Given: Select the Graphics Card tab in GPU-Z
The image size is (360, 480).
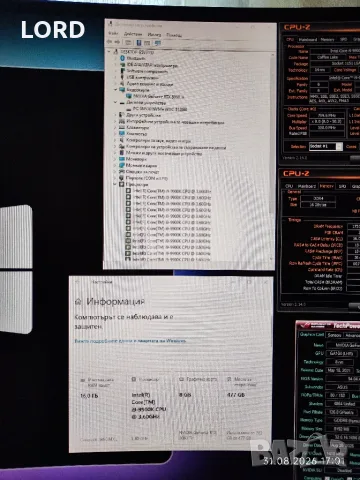Looking at the screenshot, I should [312, 334].
